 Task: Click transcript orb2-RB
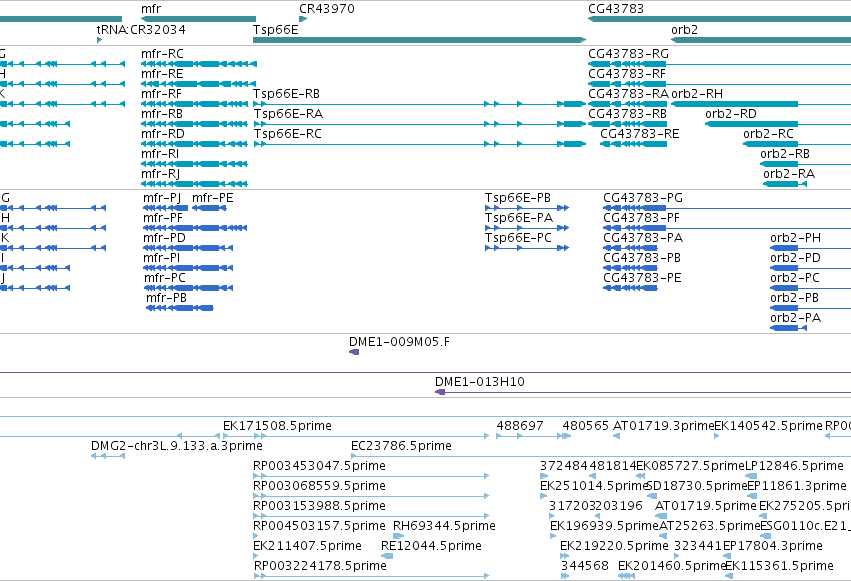pyautogui.click(x=805, y=164)
